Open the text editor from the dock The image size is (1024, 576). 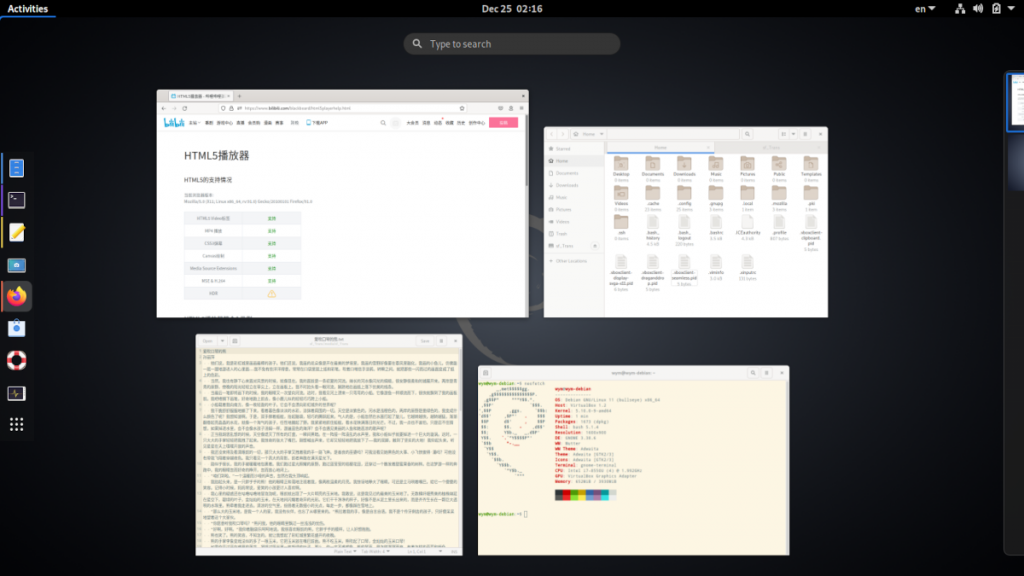click(16, 231)
